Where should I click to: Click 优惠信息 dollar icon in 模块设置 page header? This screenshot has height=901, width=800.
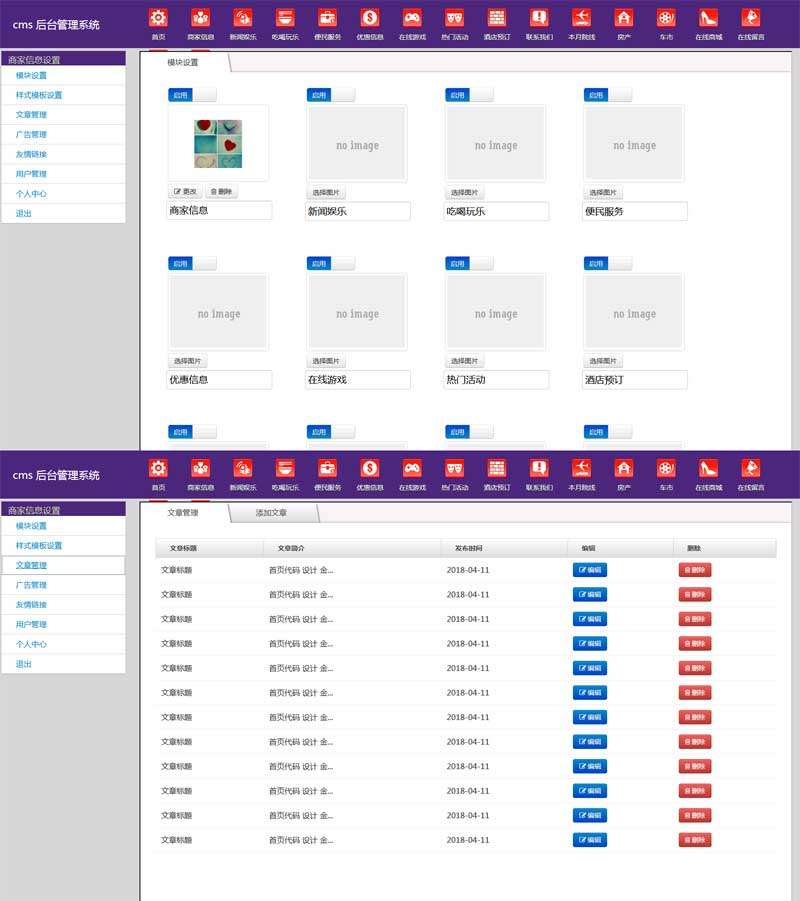(x=370, y=18)
